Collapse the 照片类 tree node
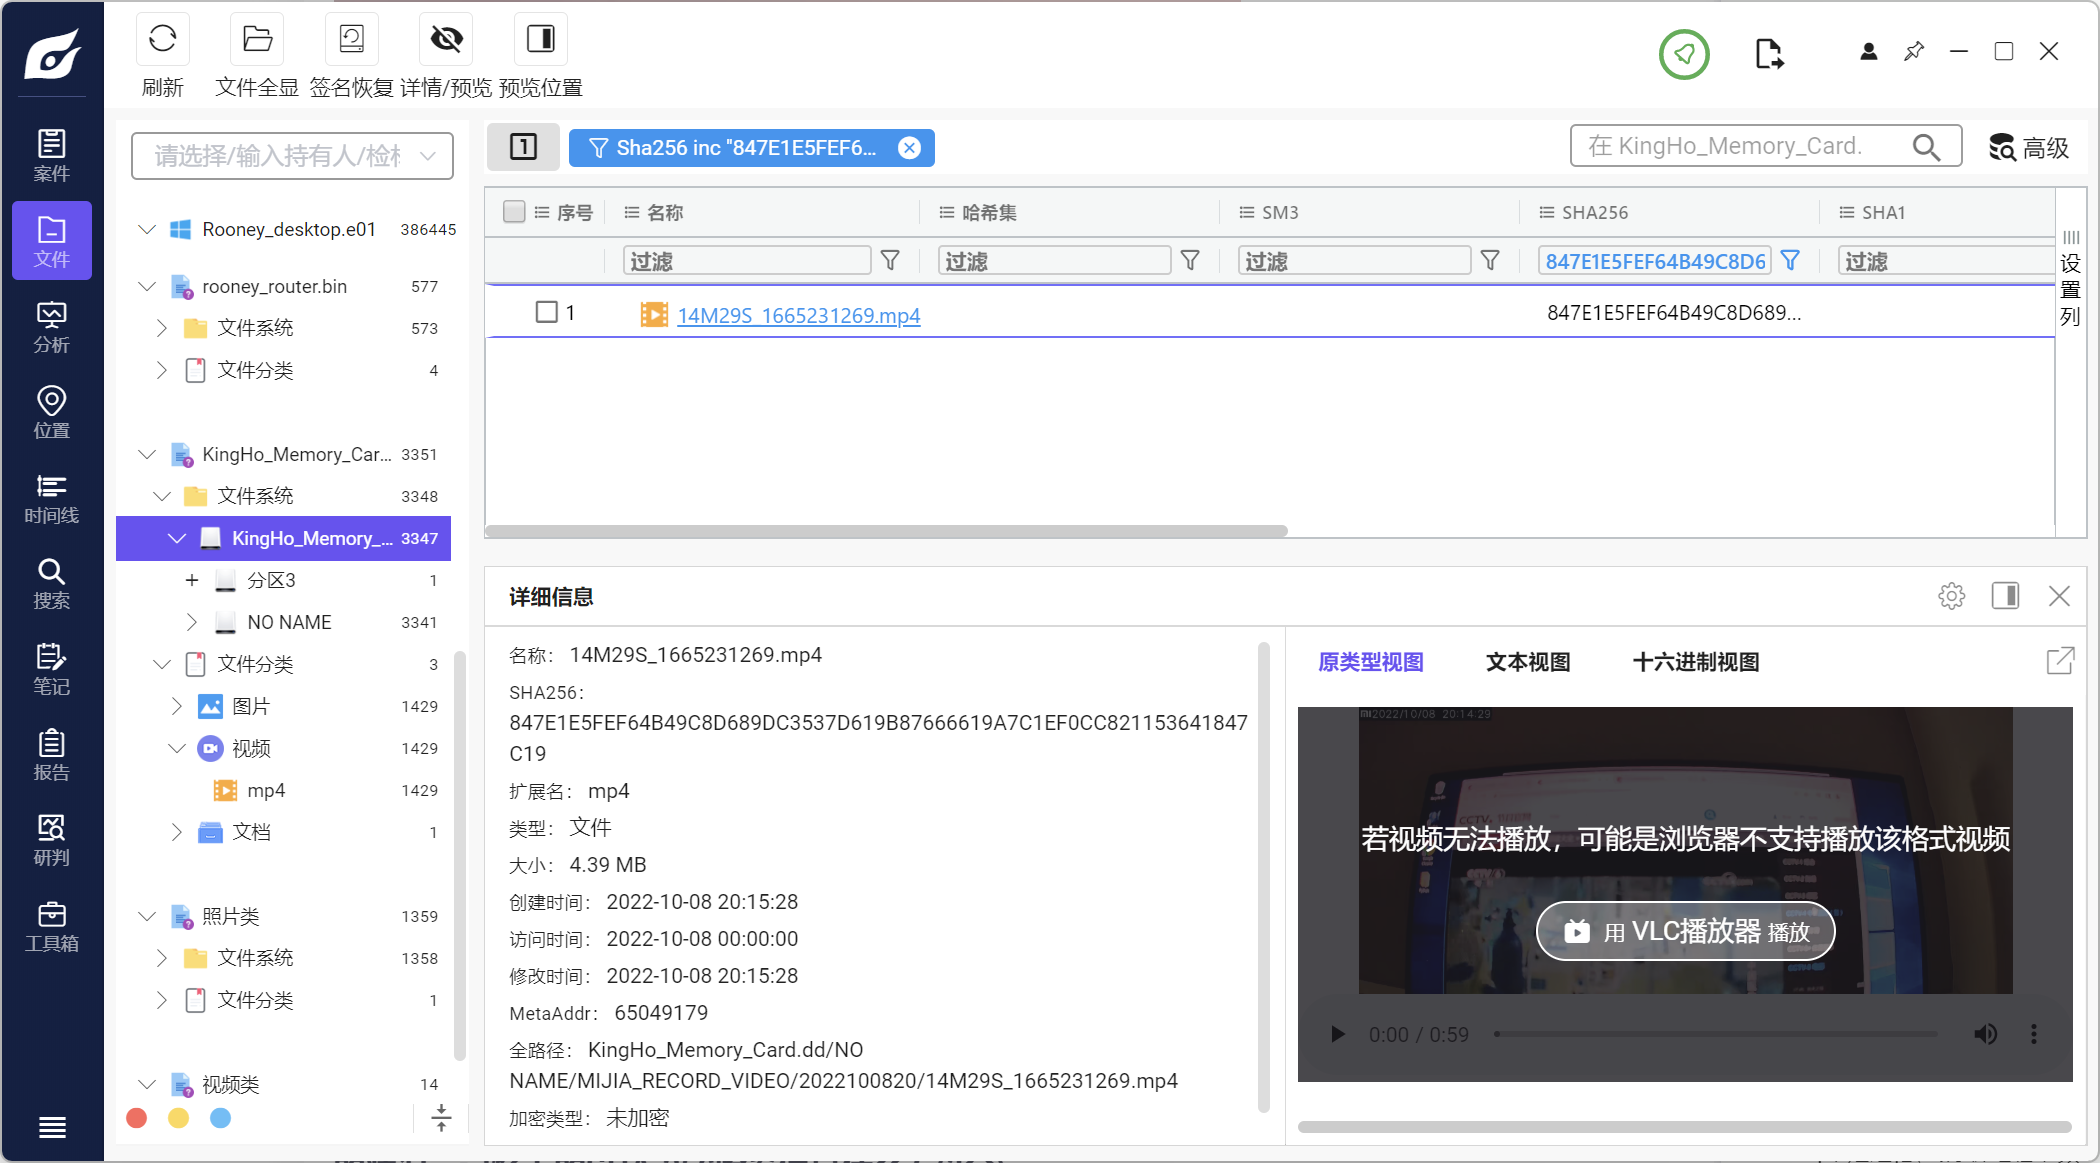Image resolution: width=2100 pixels, height=1163 pixels. tap(147, 916)
